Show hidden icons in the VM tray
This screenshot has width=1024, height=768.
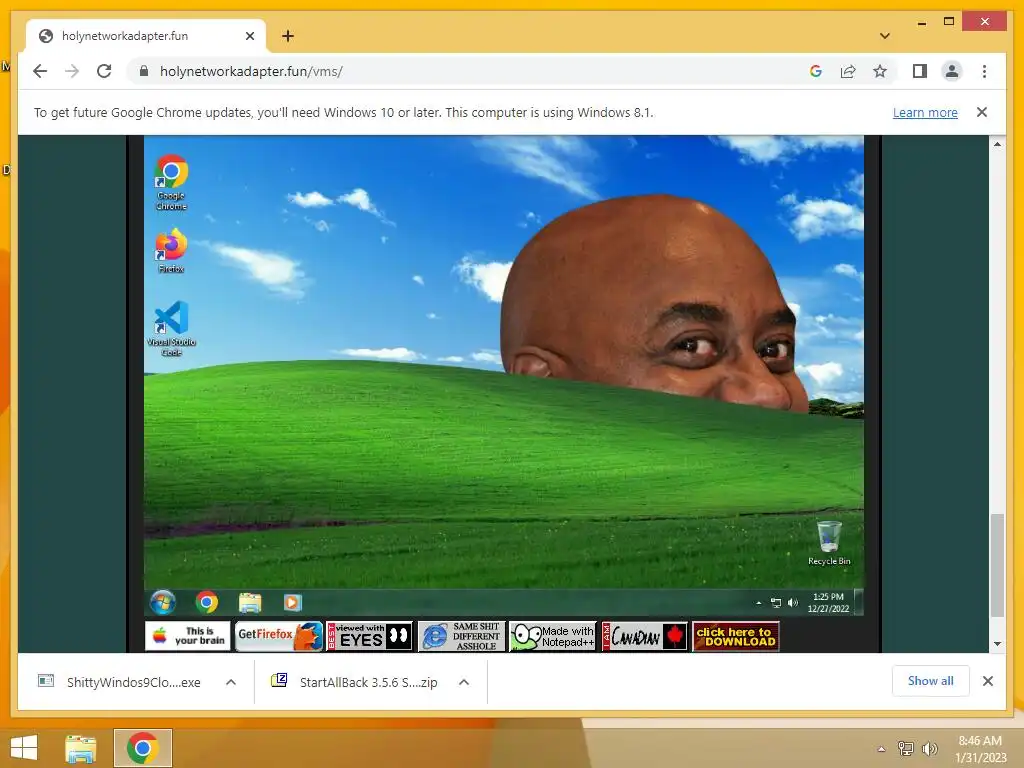pos(759,603)
